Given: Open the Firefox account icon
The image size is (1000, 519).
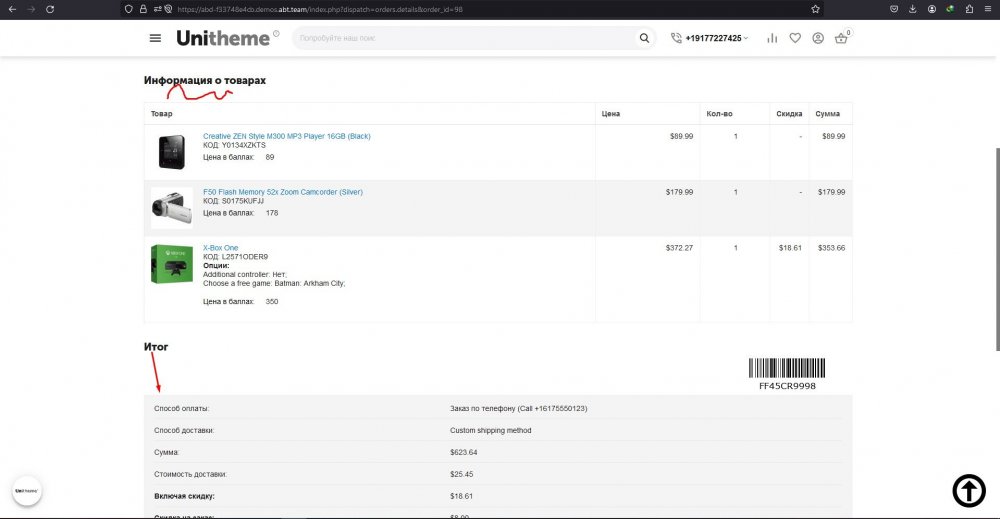Looking at the screenshot, I should pos(932,10).
